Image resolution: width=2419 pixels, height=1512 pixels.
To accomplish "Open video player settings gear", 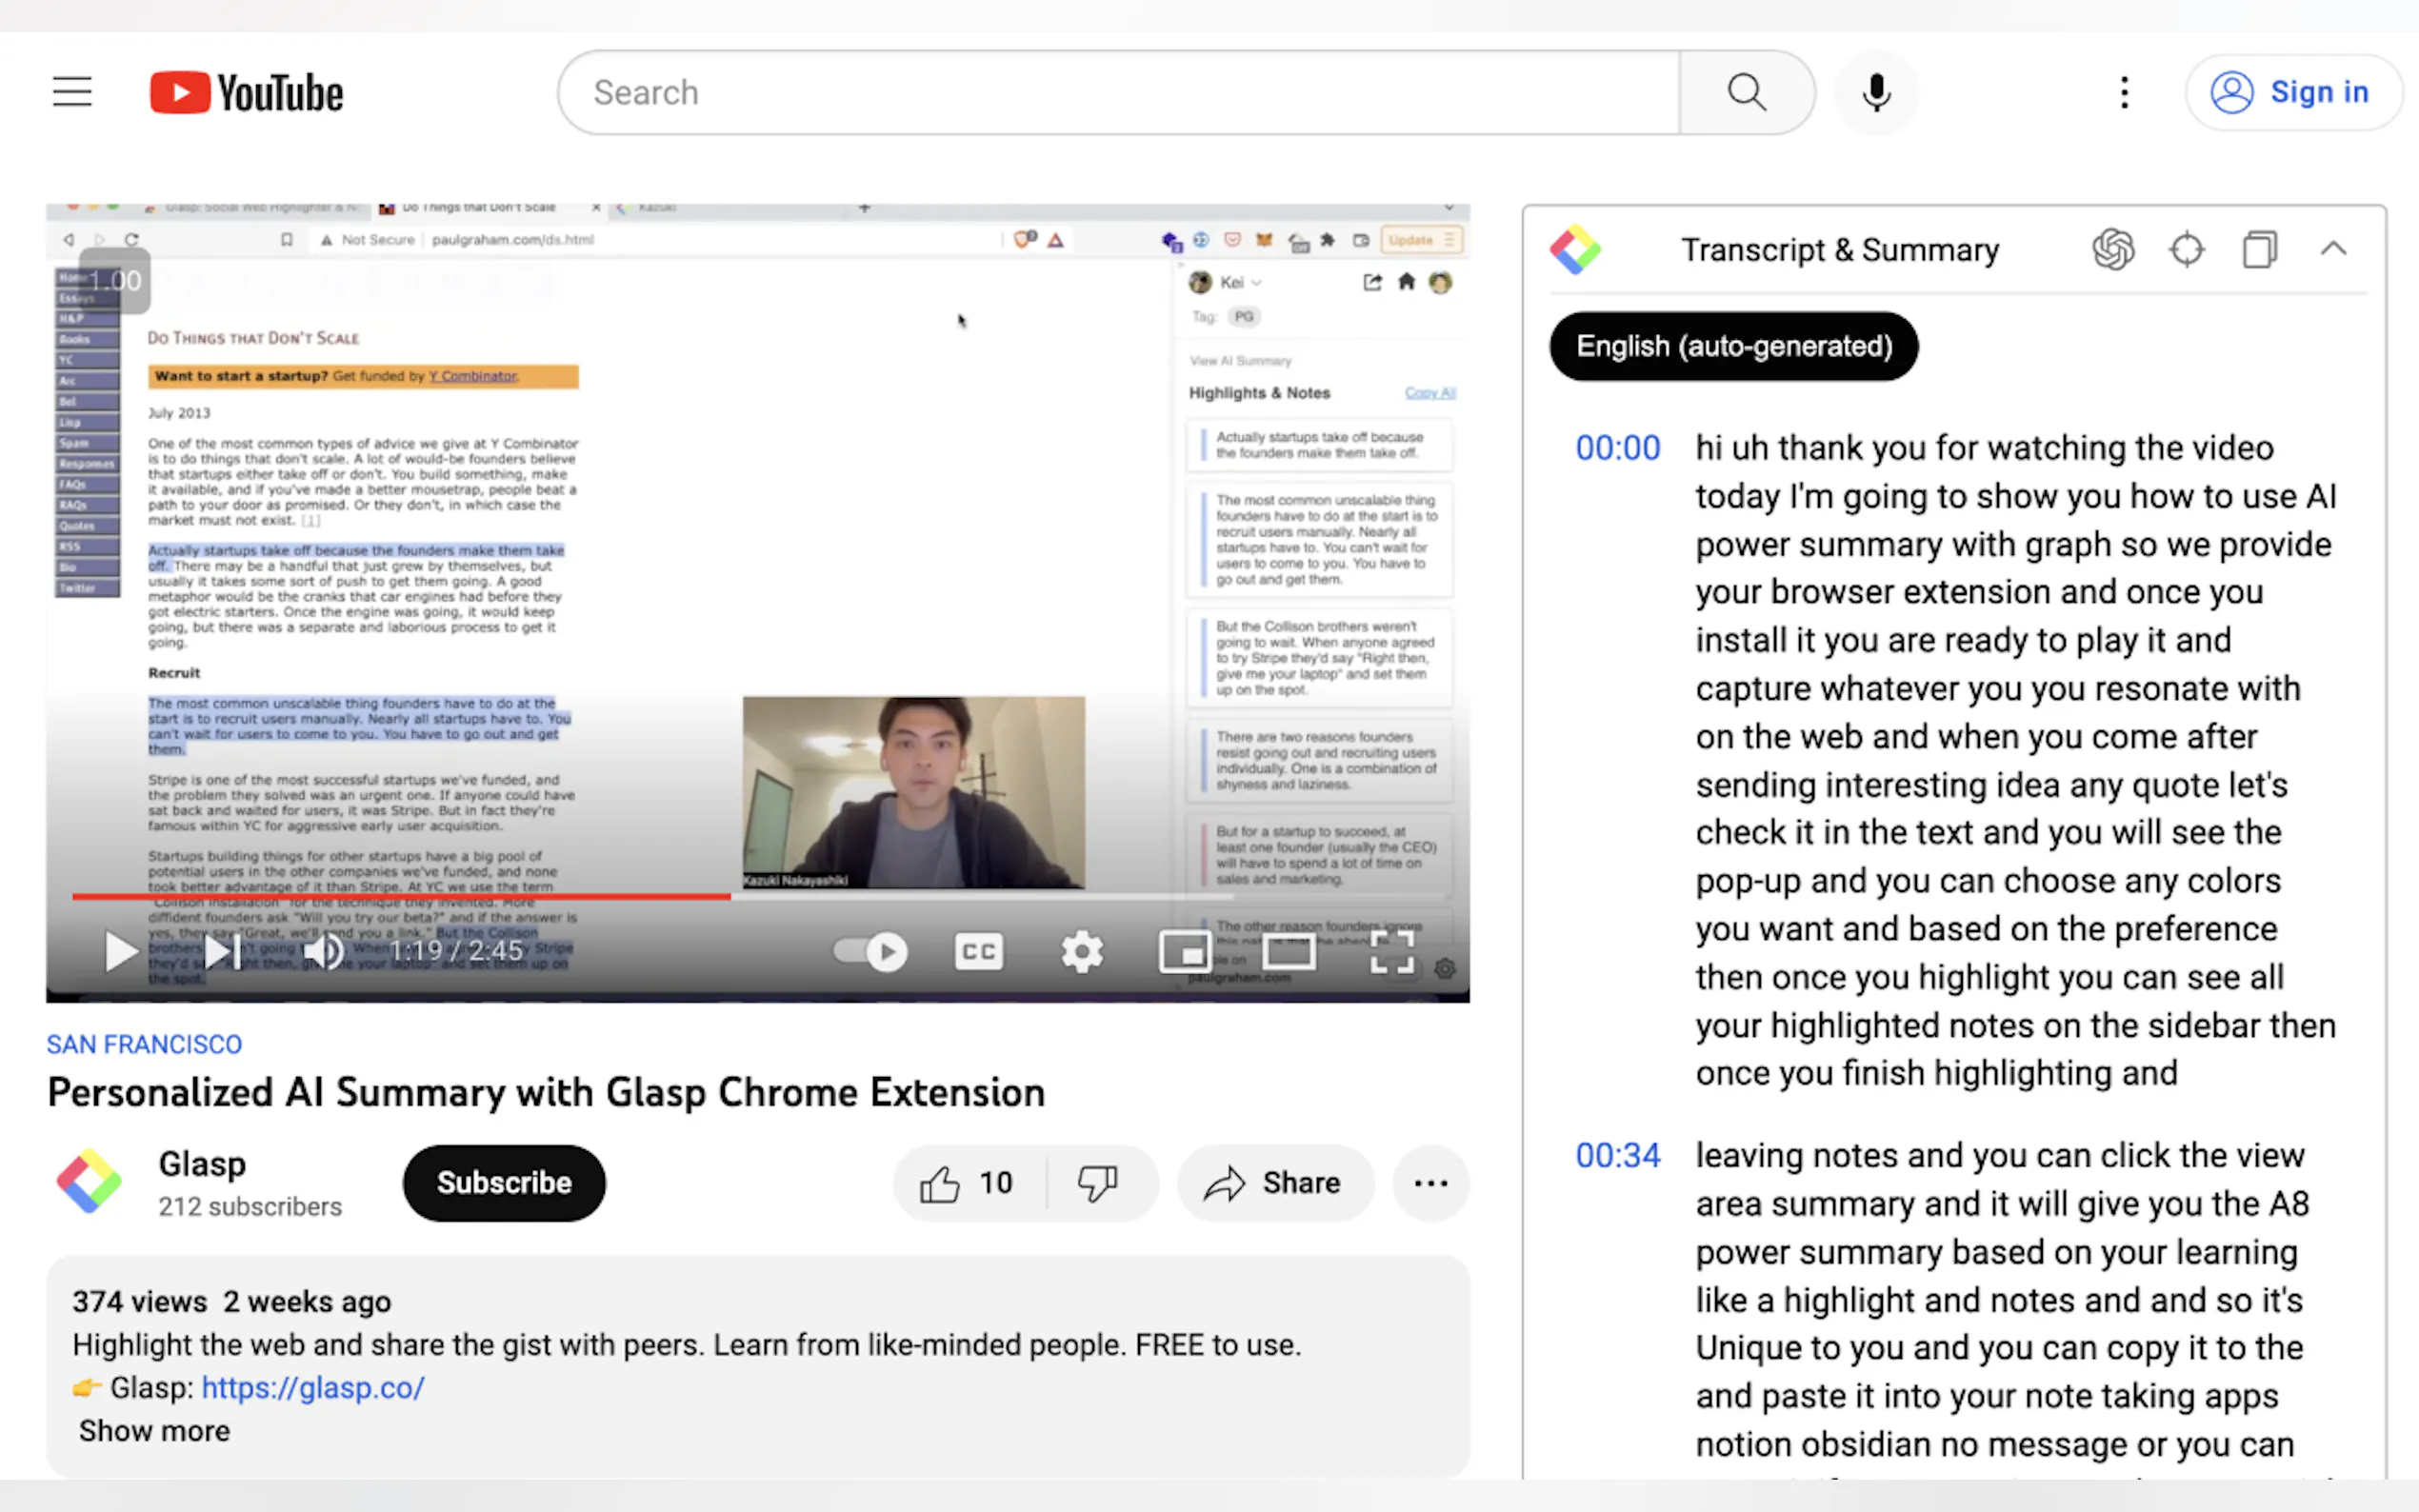I will (x=1081, y=951).
